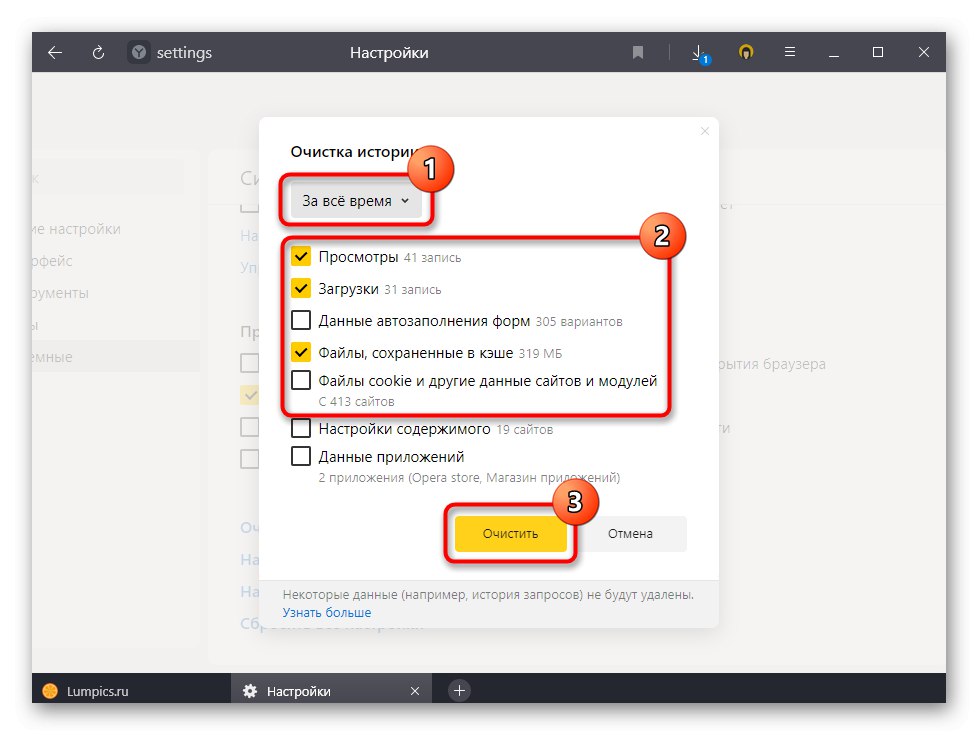This screenshot has height=735, width=978.
Task: Enable 'Данные автозаполнения форм' checkbox
Action: (301, 321)
